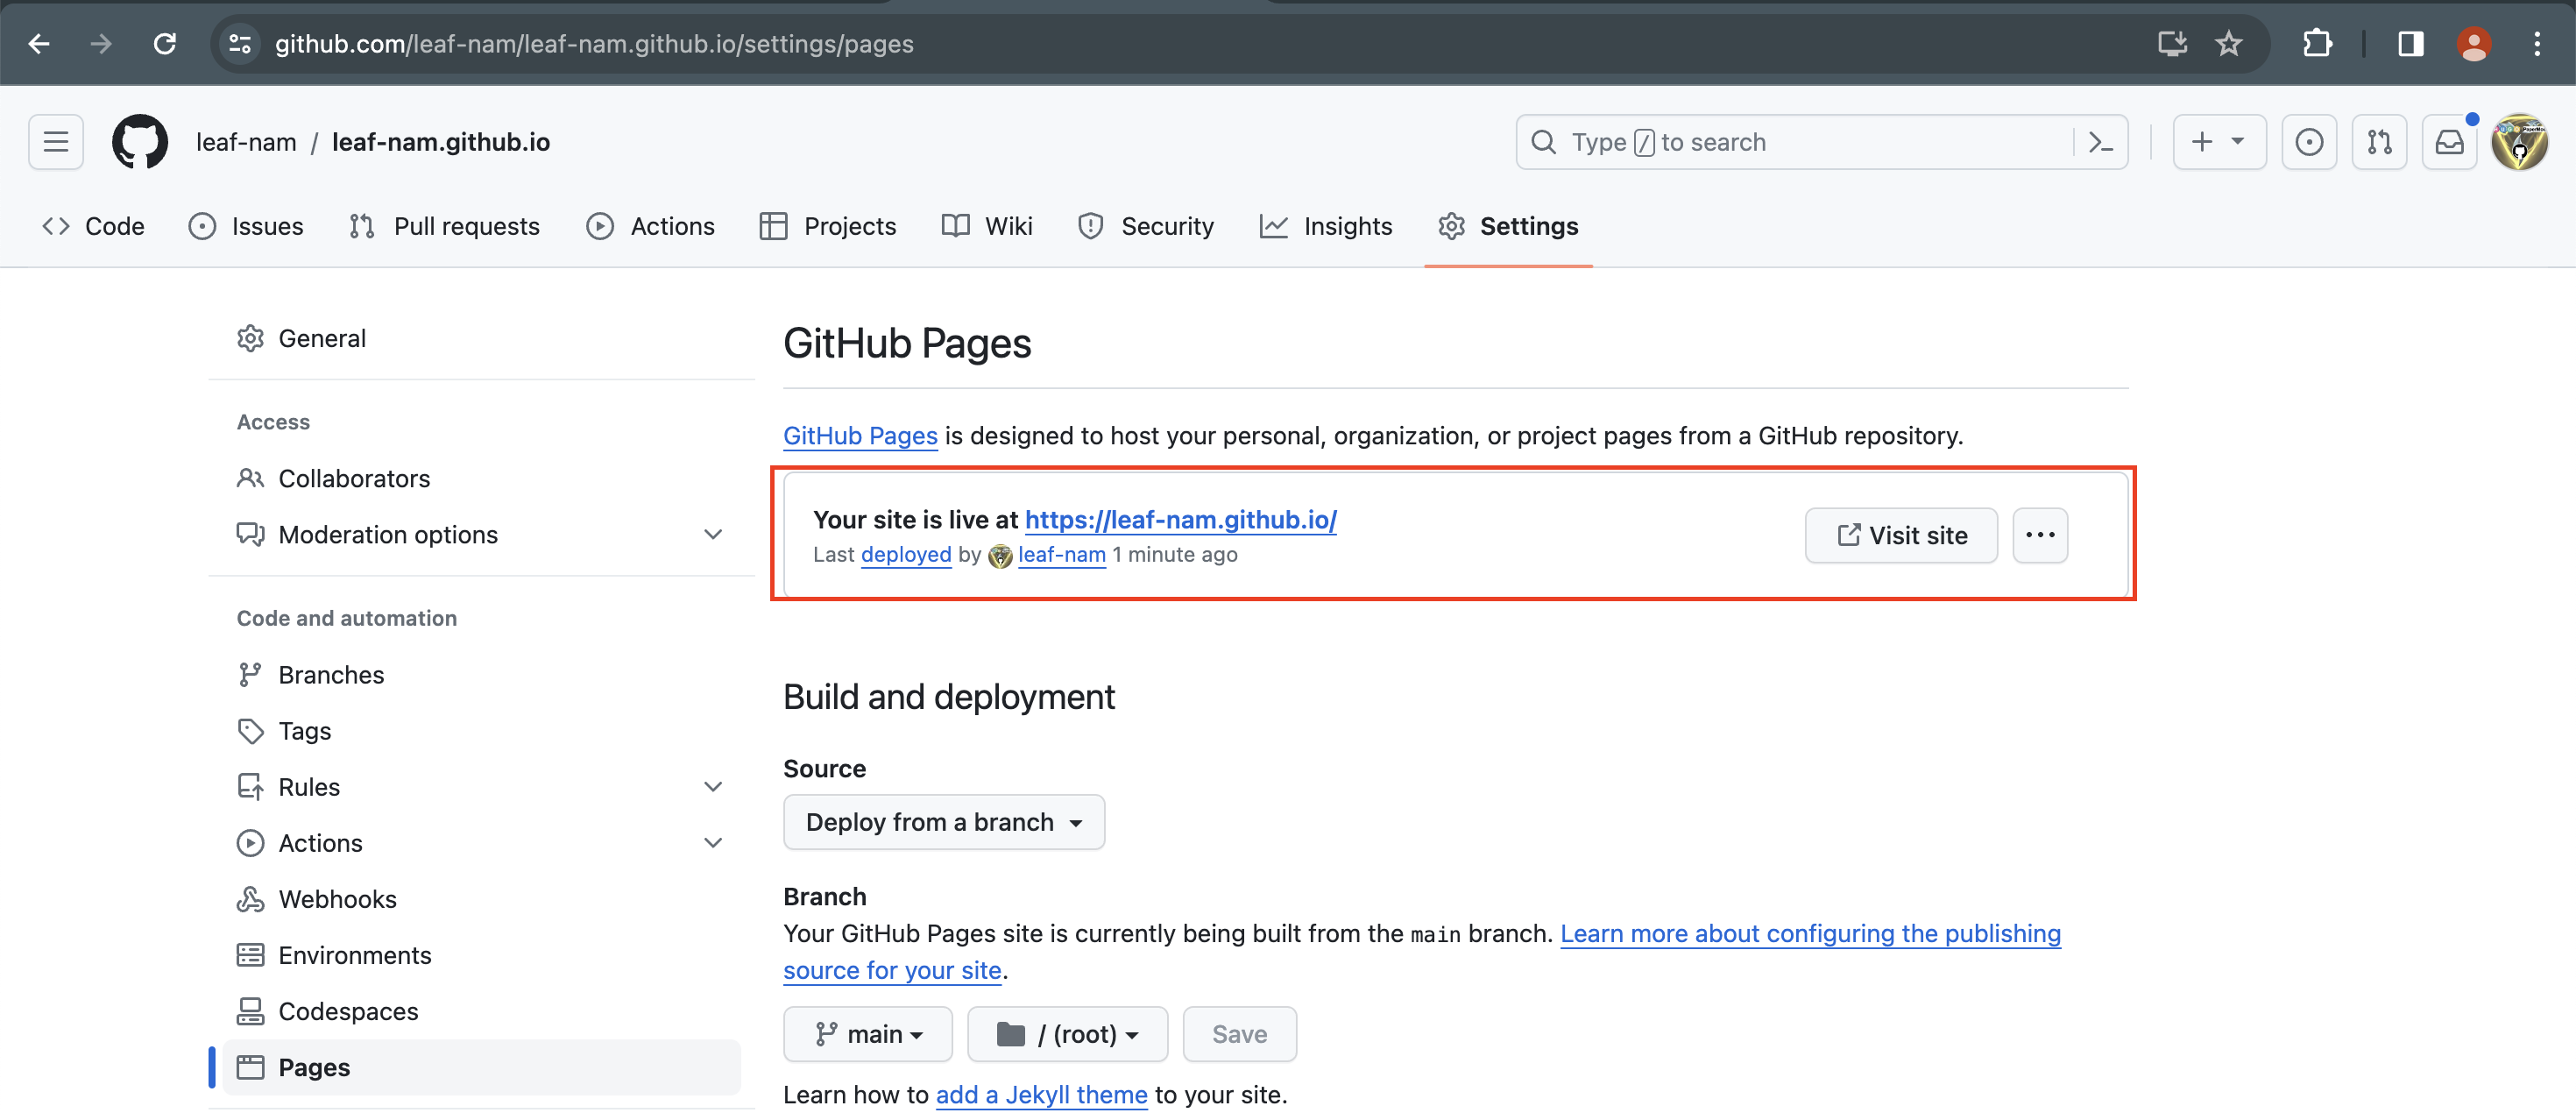This screenshot has width=2576, height=1113.
Task: Switch to the Issues tab
Action: (246, 226)
